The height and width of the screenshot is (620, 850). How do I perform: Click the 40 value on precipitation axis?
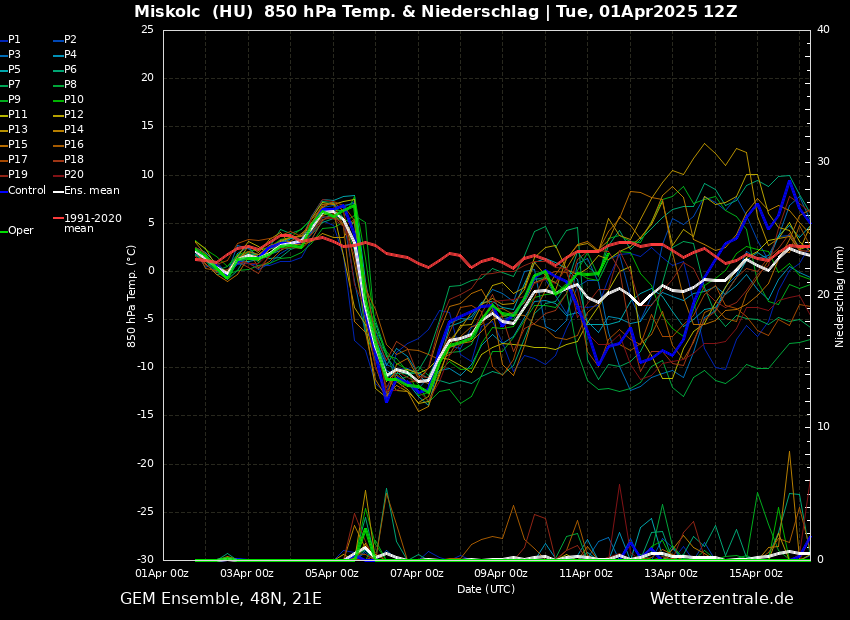tap(823, 30)
